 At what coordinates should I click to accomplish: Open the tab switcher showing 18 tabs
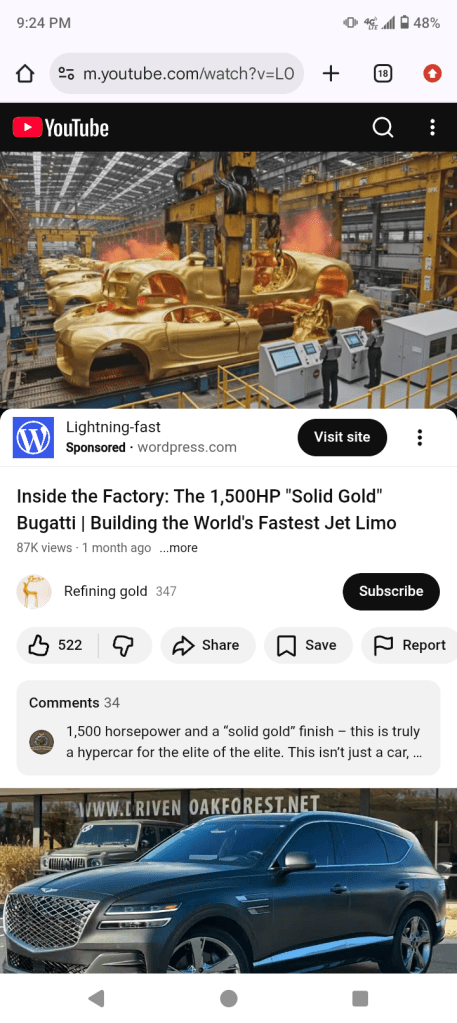pyautogui.click(x=383, y=74)
